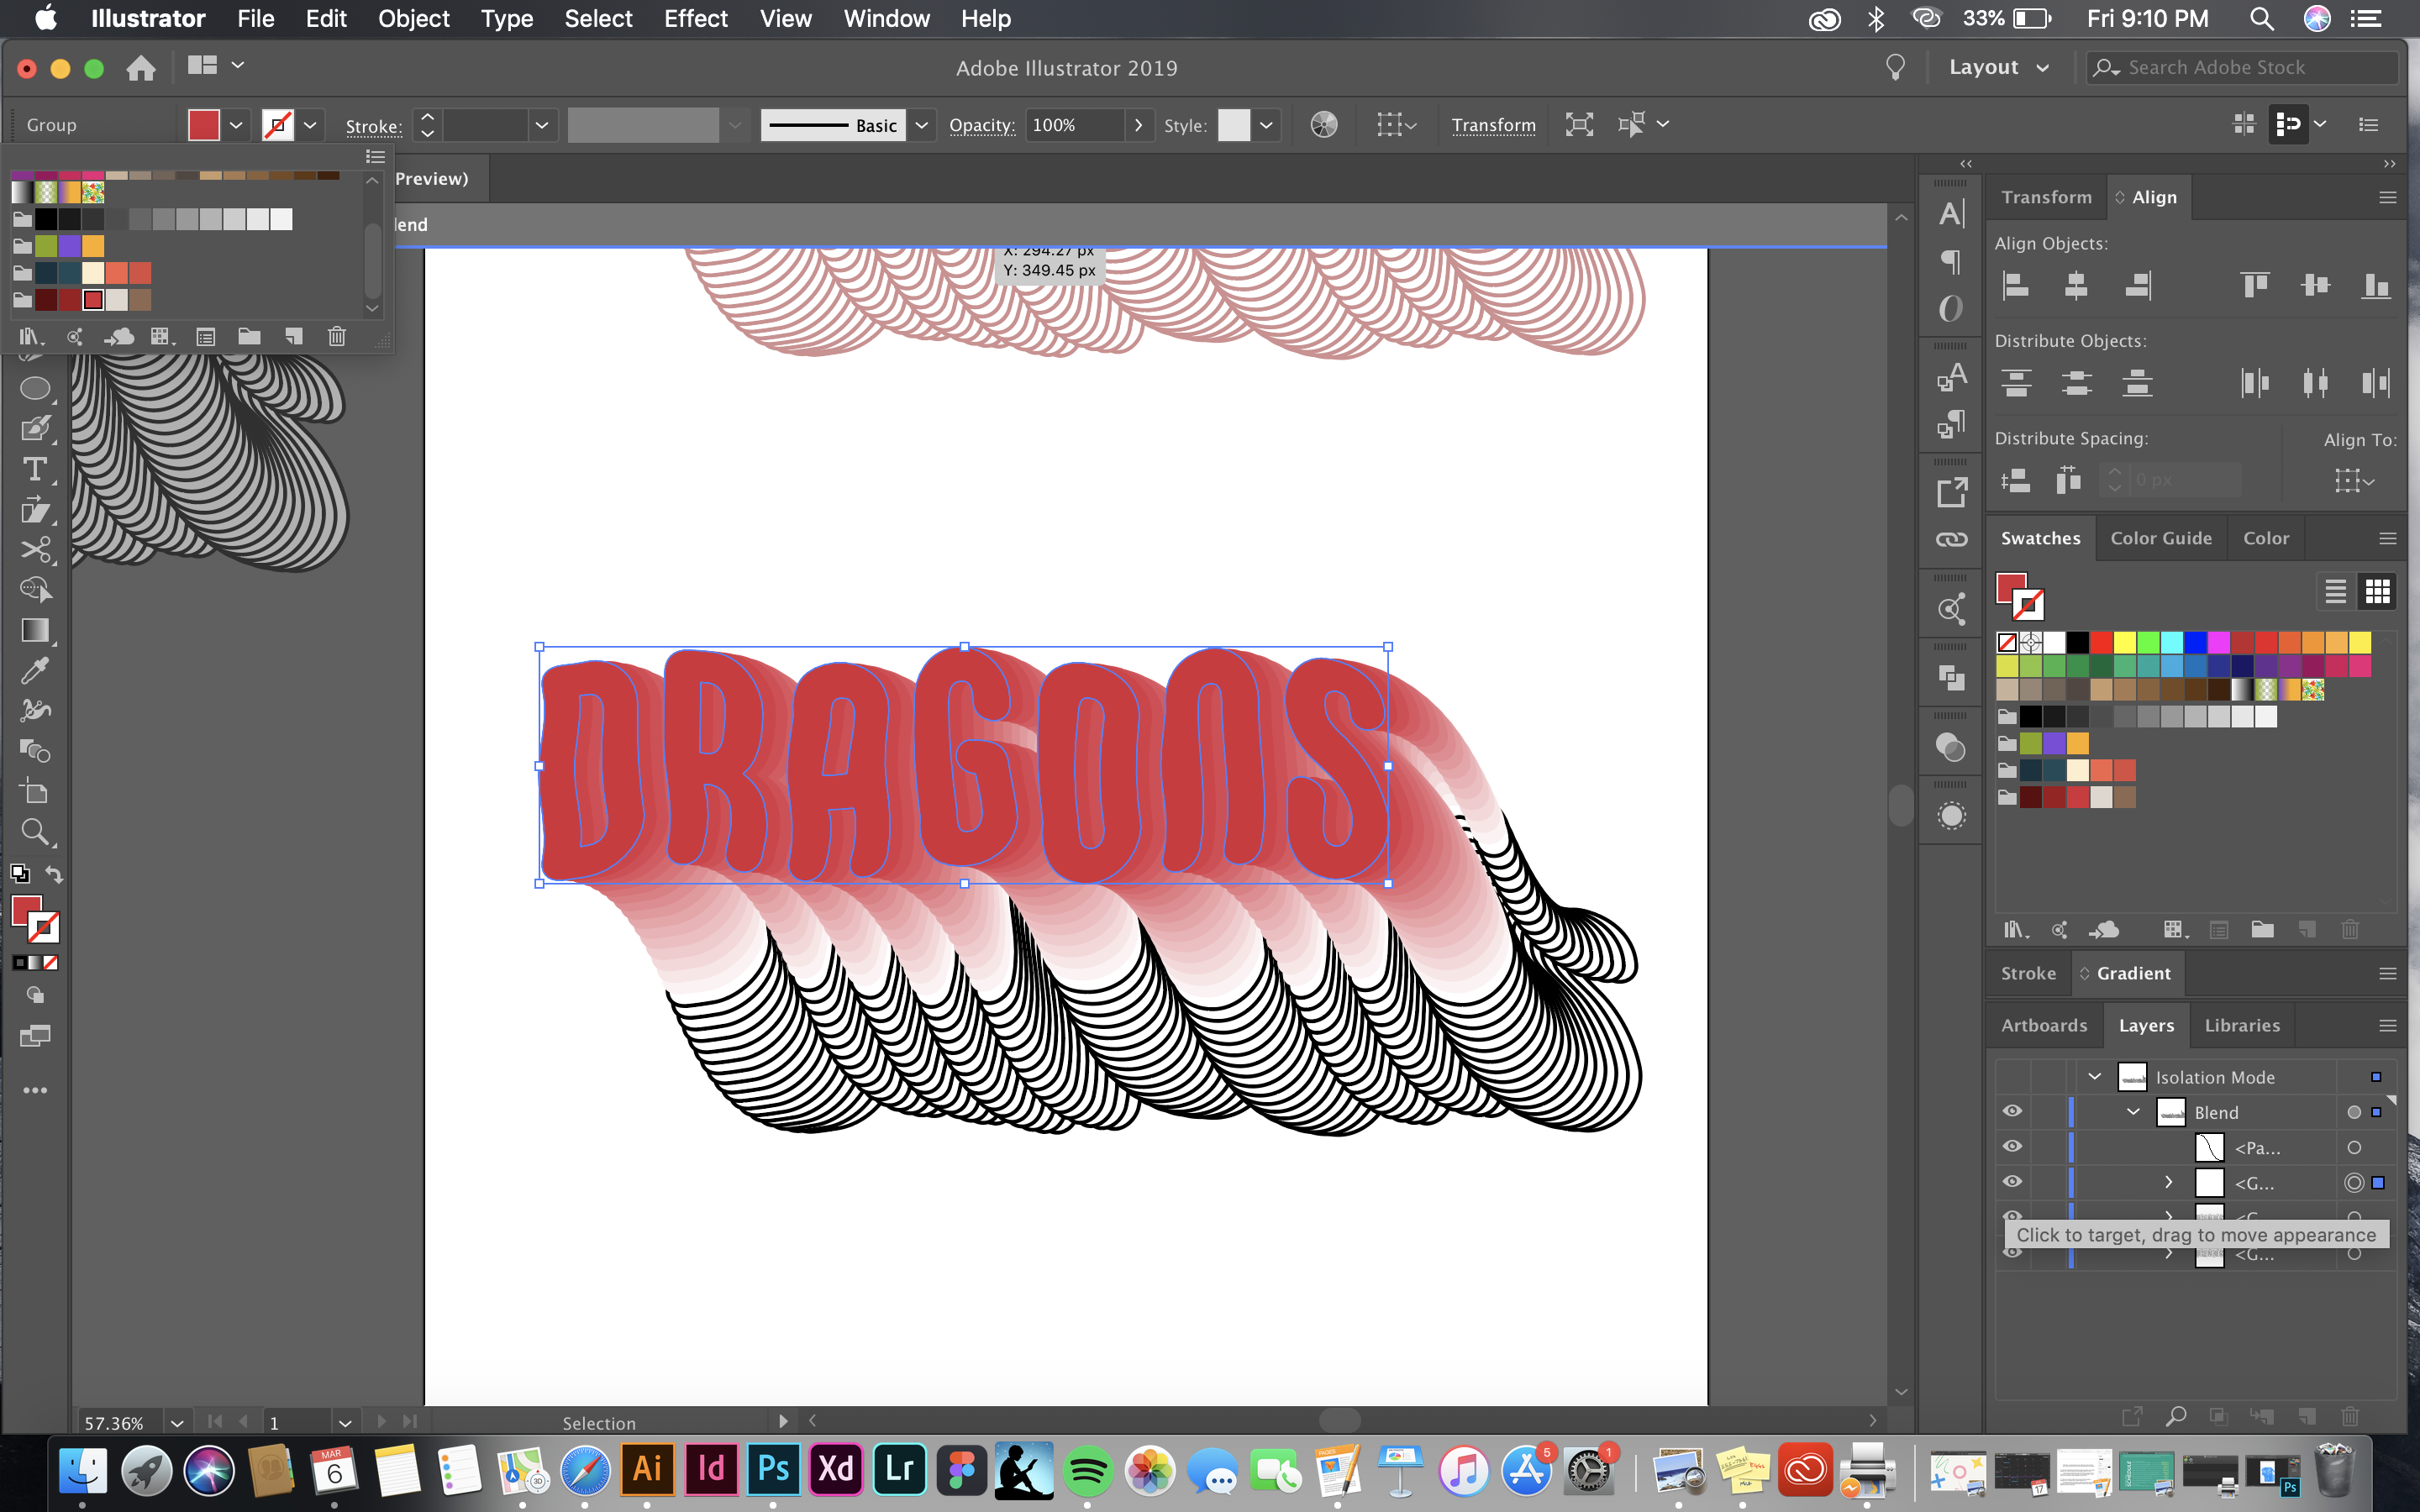This screenshot has height=1512, width=2420.
Task: Click Vertical Align Top icon
Action: point(2255,286)
